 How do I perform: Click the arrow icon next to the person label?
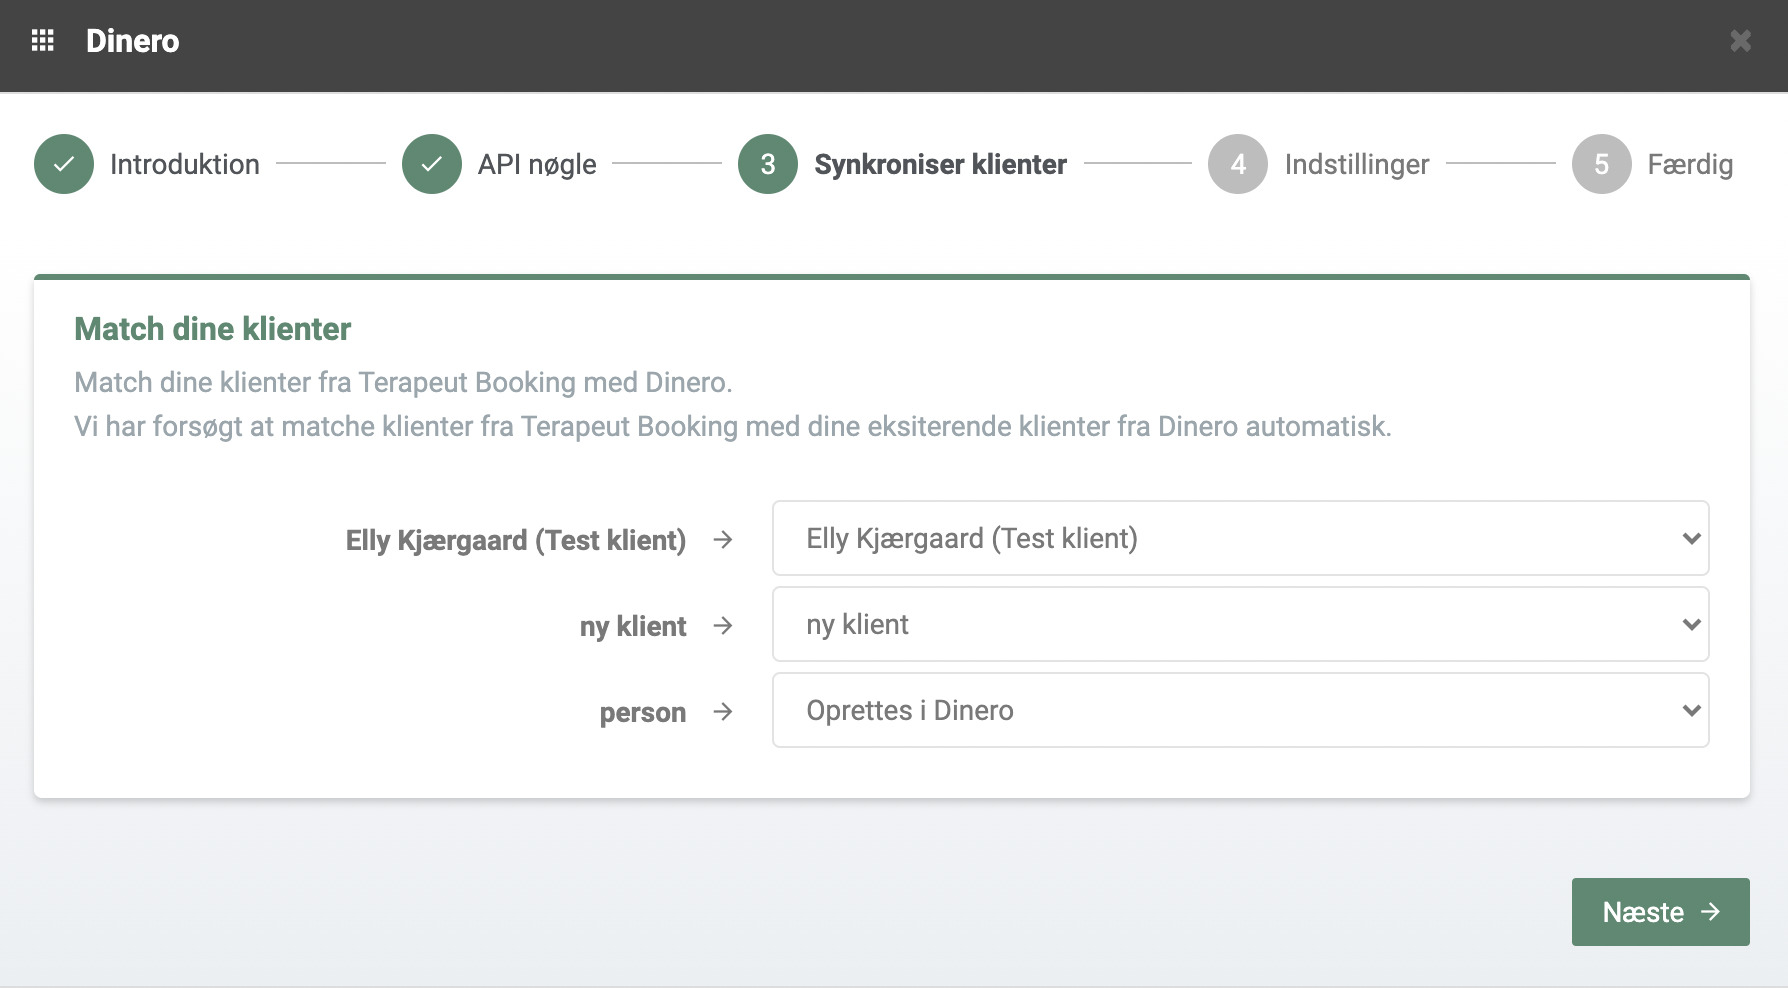(x=723, y=712)
